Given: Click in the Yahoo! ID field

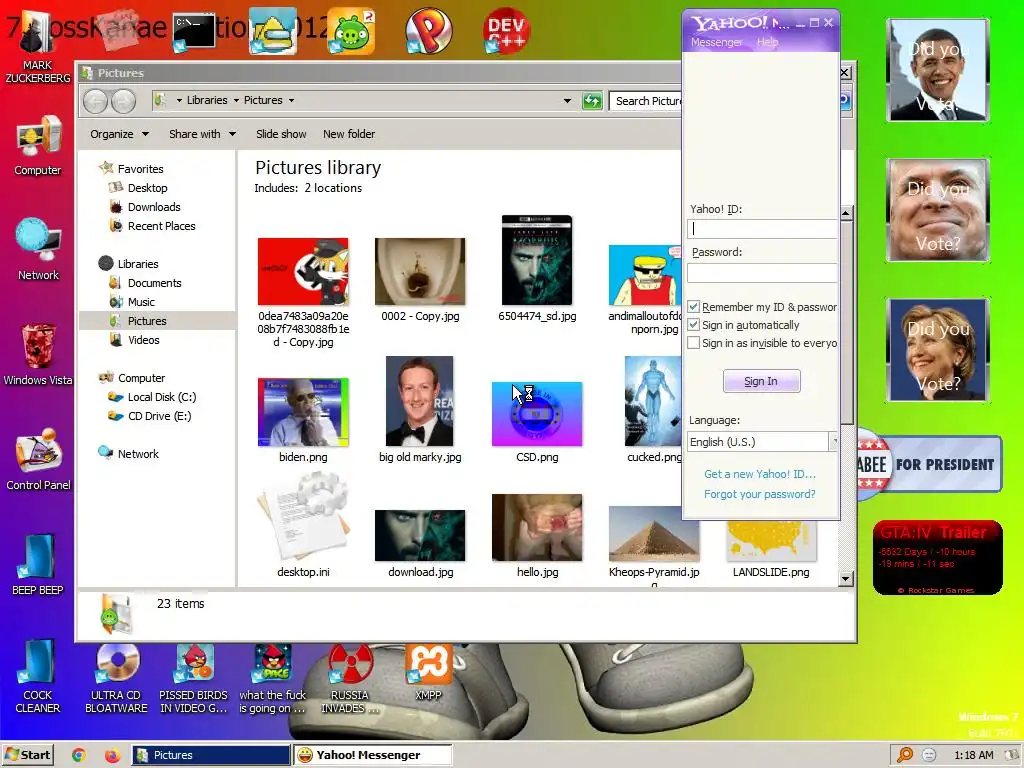Looking at the screenshot, I should 762,229.
